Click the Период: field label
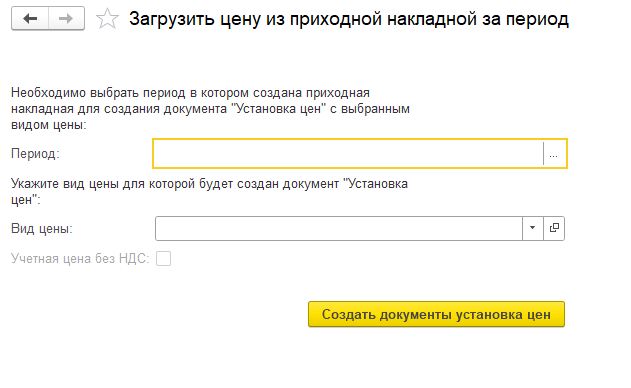The image size is (631, 388). tap(35, 153)
